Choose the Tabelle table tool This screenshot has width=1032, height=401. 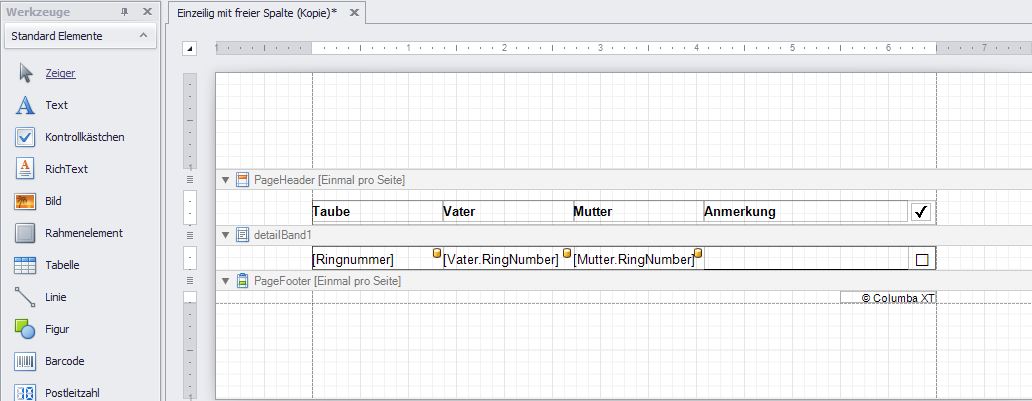[x=26, y=265]
